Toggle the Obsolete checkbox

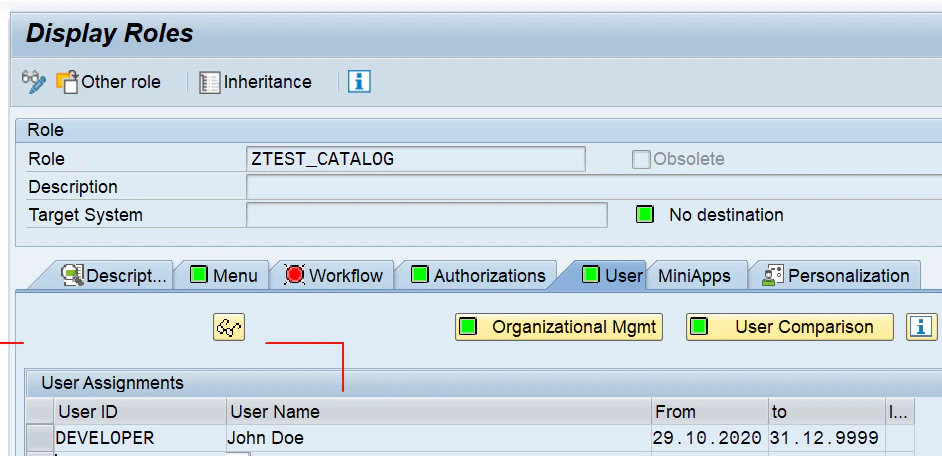click(x=640, y=159)
